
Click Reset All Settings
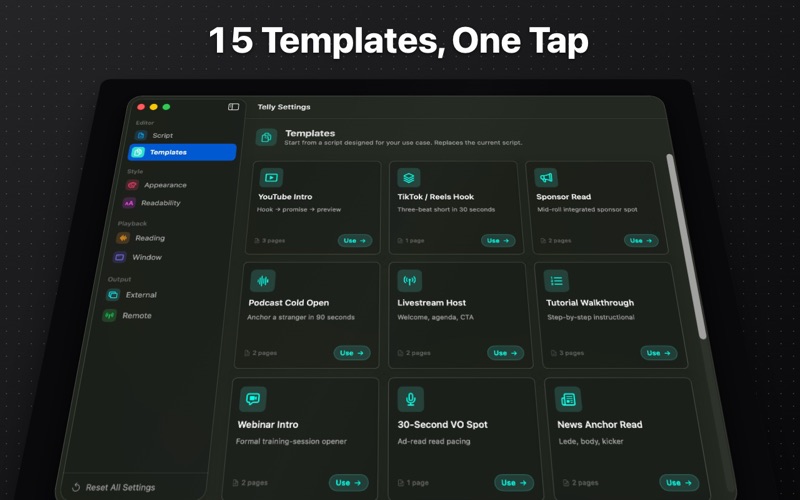pos(114,487)
